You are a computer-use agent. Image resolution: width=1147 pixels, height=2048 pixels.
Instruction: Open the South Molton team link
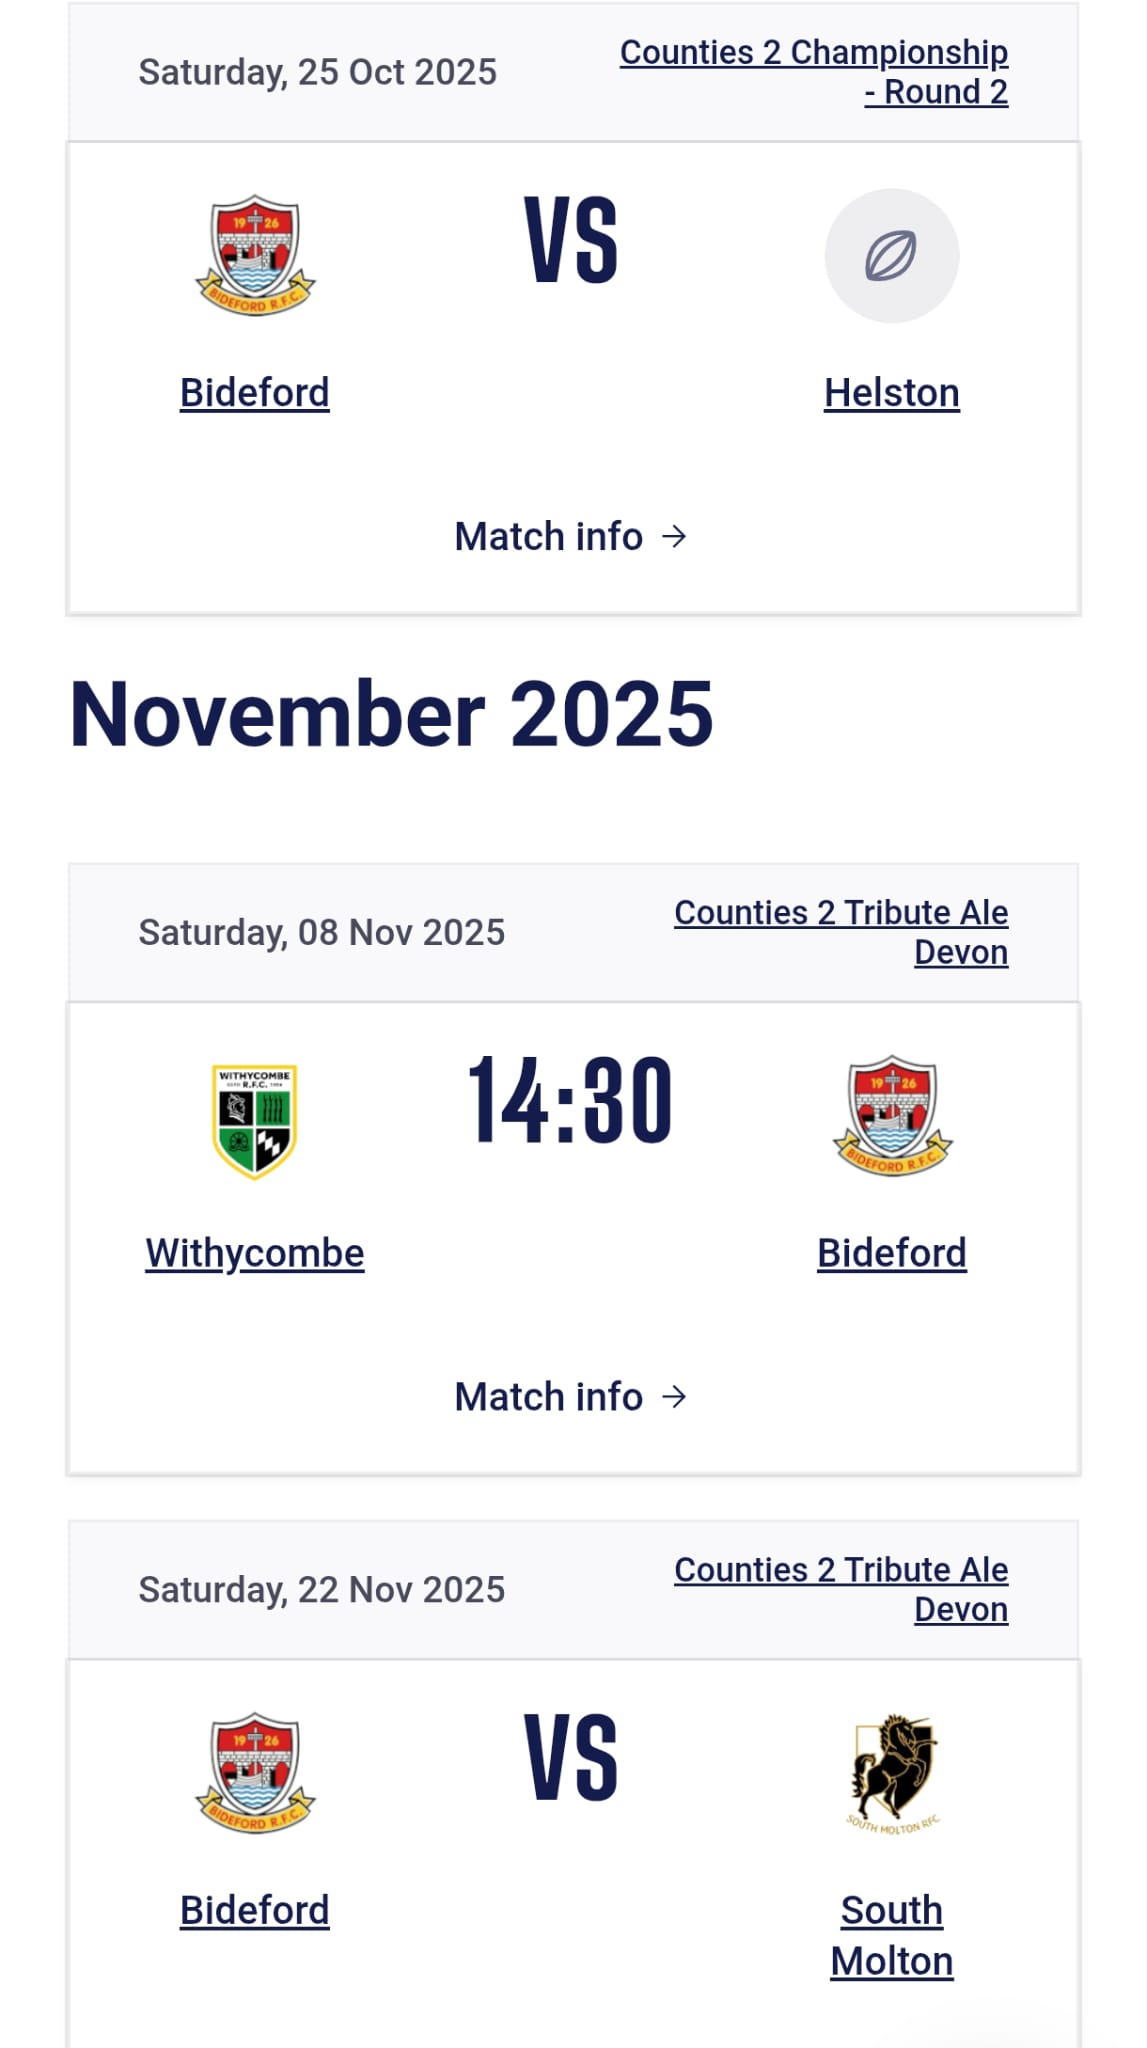coord(891,1936)
